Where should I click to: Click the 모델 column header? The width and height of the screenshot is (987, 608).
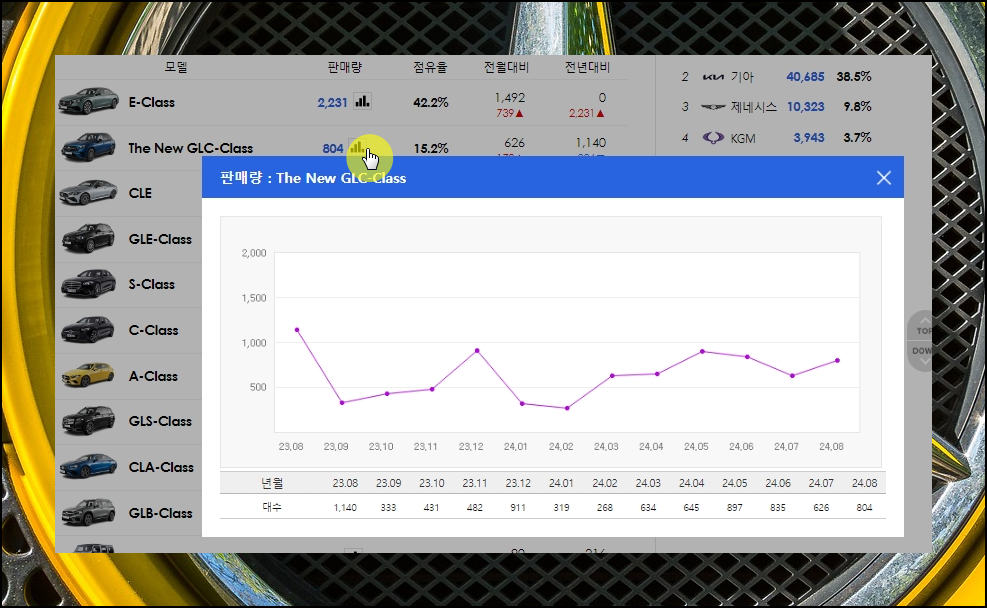point(176,67)
